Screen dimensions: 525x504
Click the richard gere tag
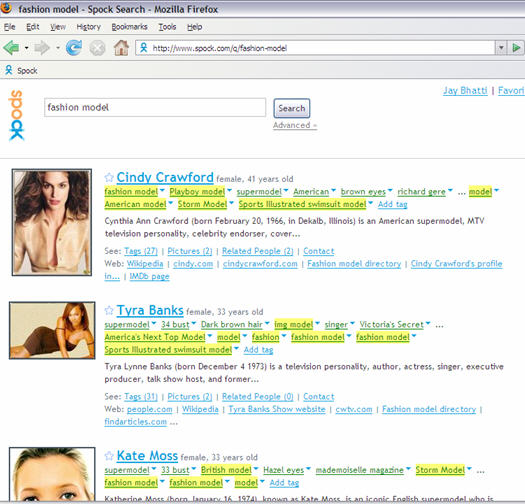pos(422,192)
